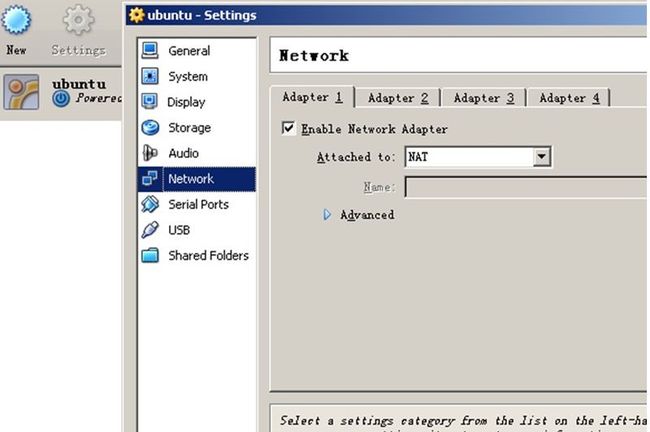Switch to the Adapter 4 tab
Image resolution: width=650 pixels, height=432 pixels.
coord(569,98)
